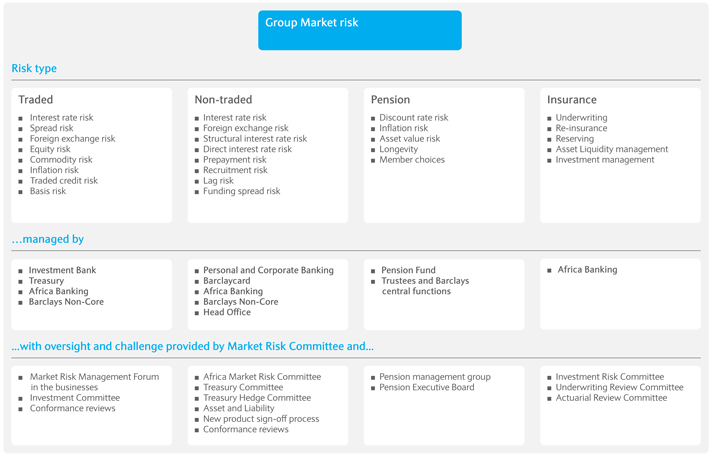This screenshot has width=710, height=456.
Task: Click the Group Market risk blue box
Action: pyautogui.click(x=360, y=30)
